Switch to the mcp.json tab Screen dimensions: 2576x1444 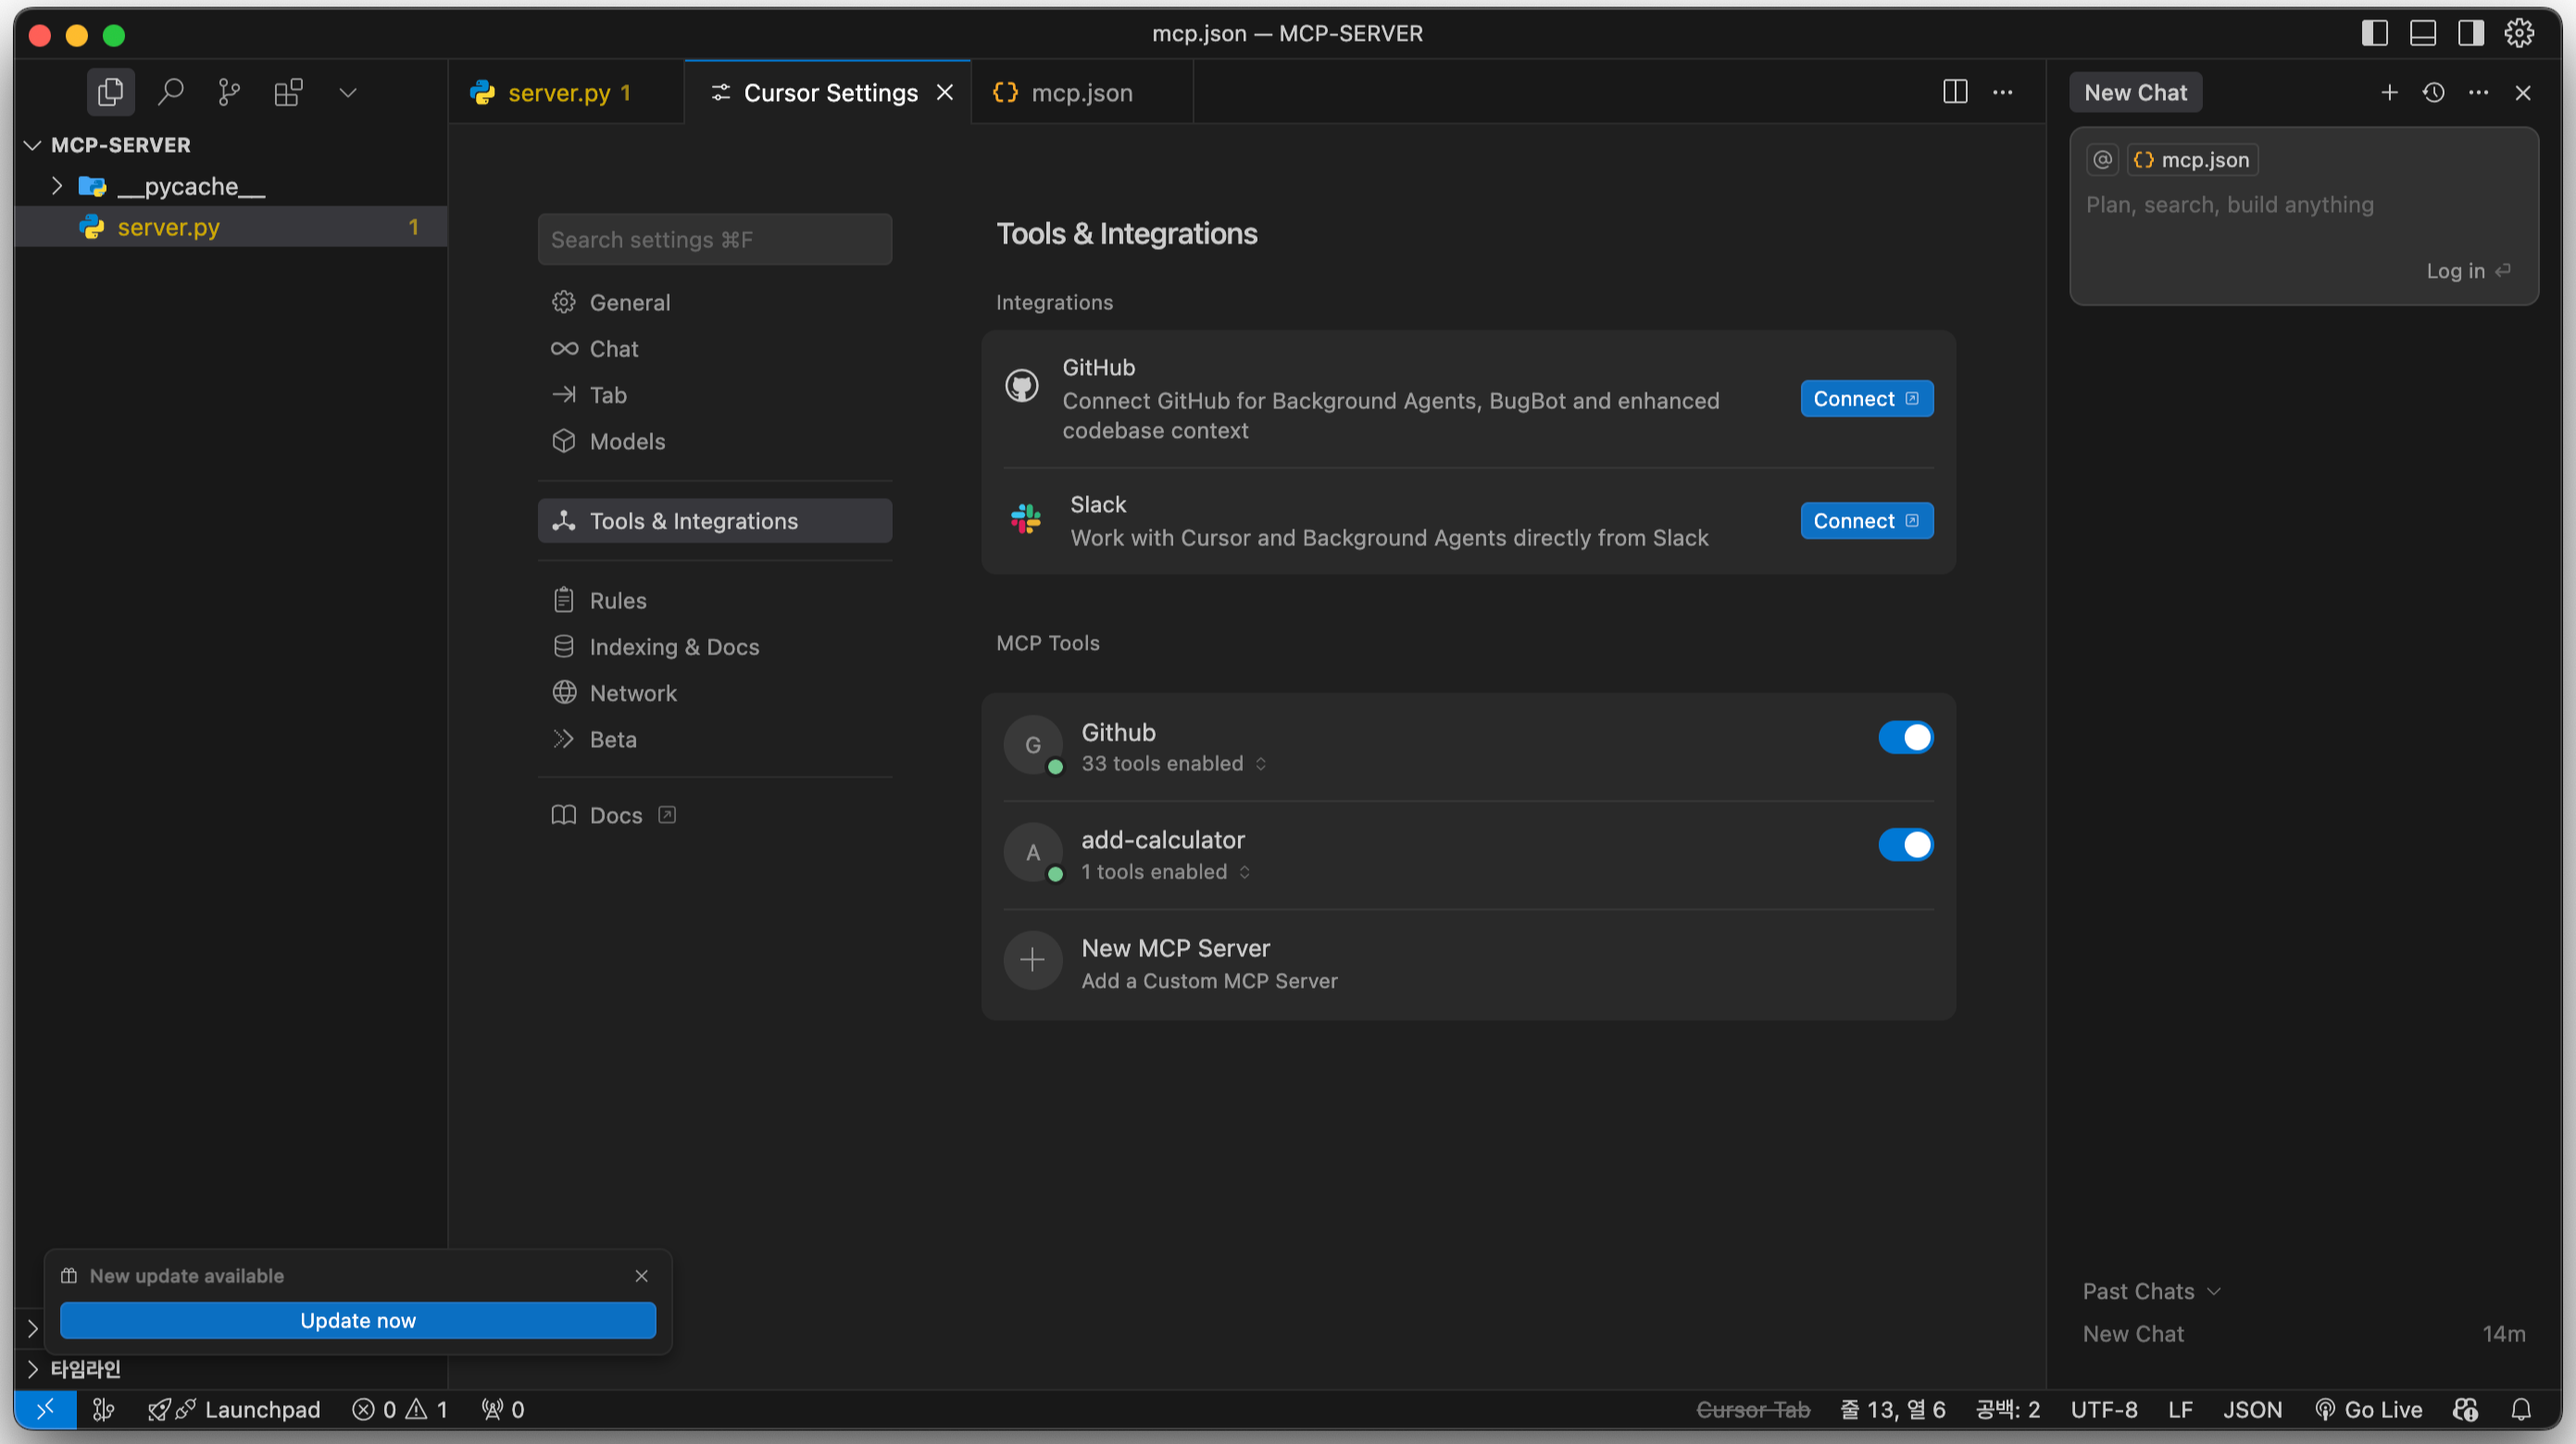pos(1080,93)
